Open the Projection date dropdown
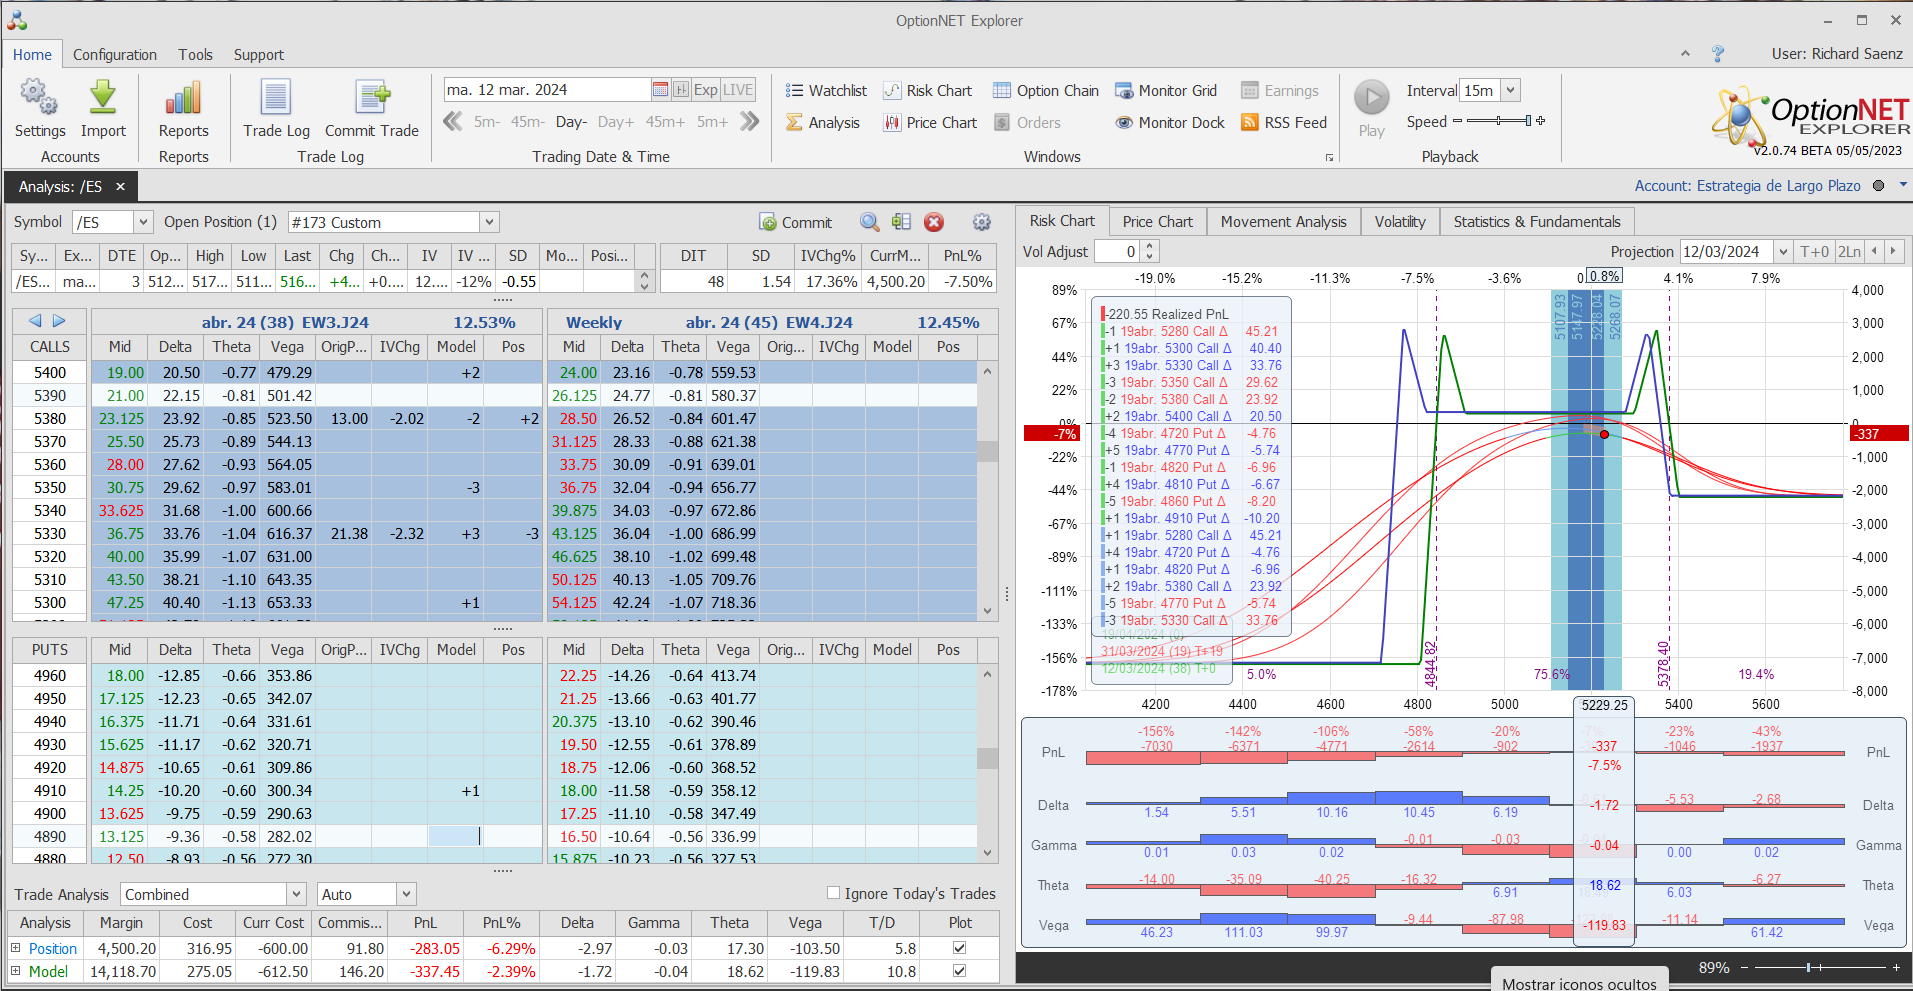The width and height of the screenshot is (1913, 991). click(x=1783, y=252)
